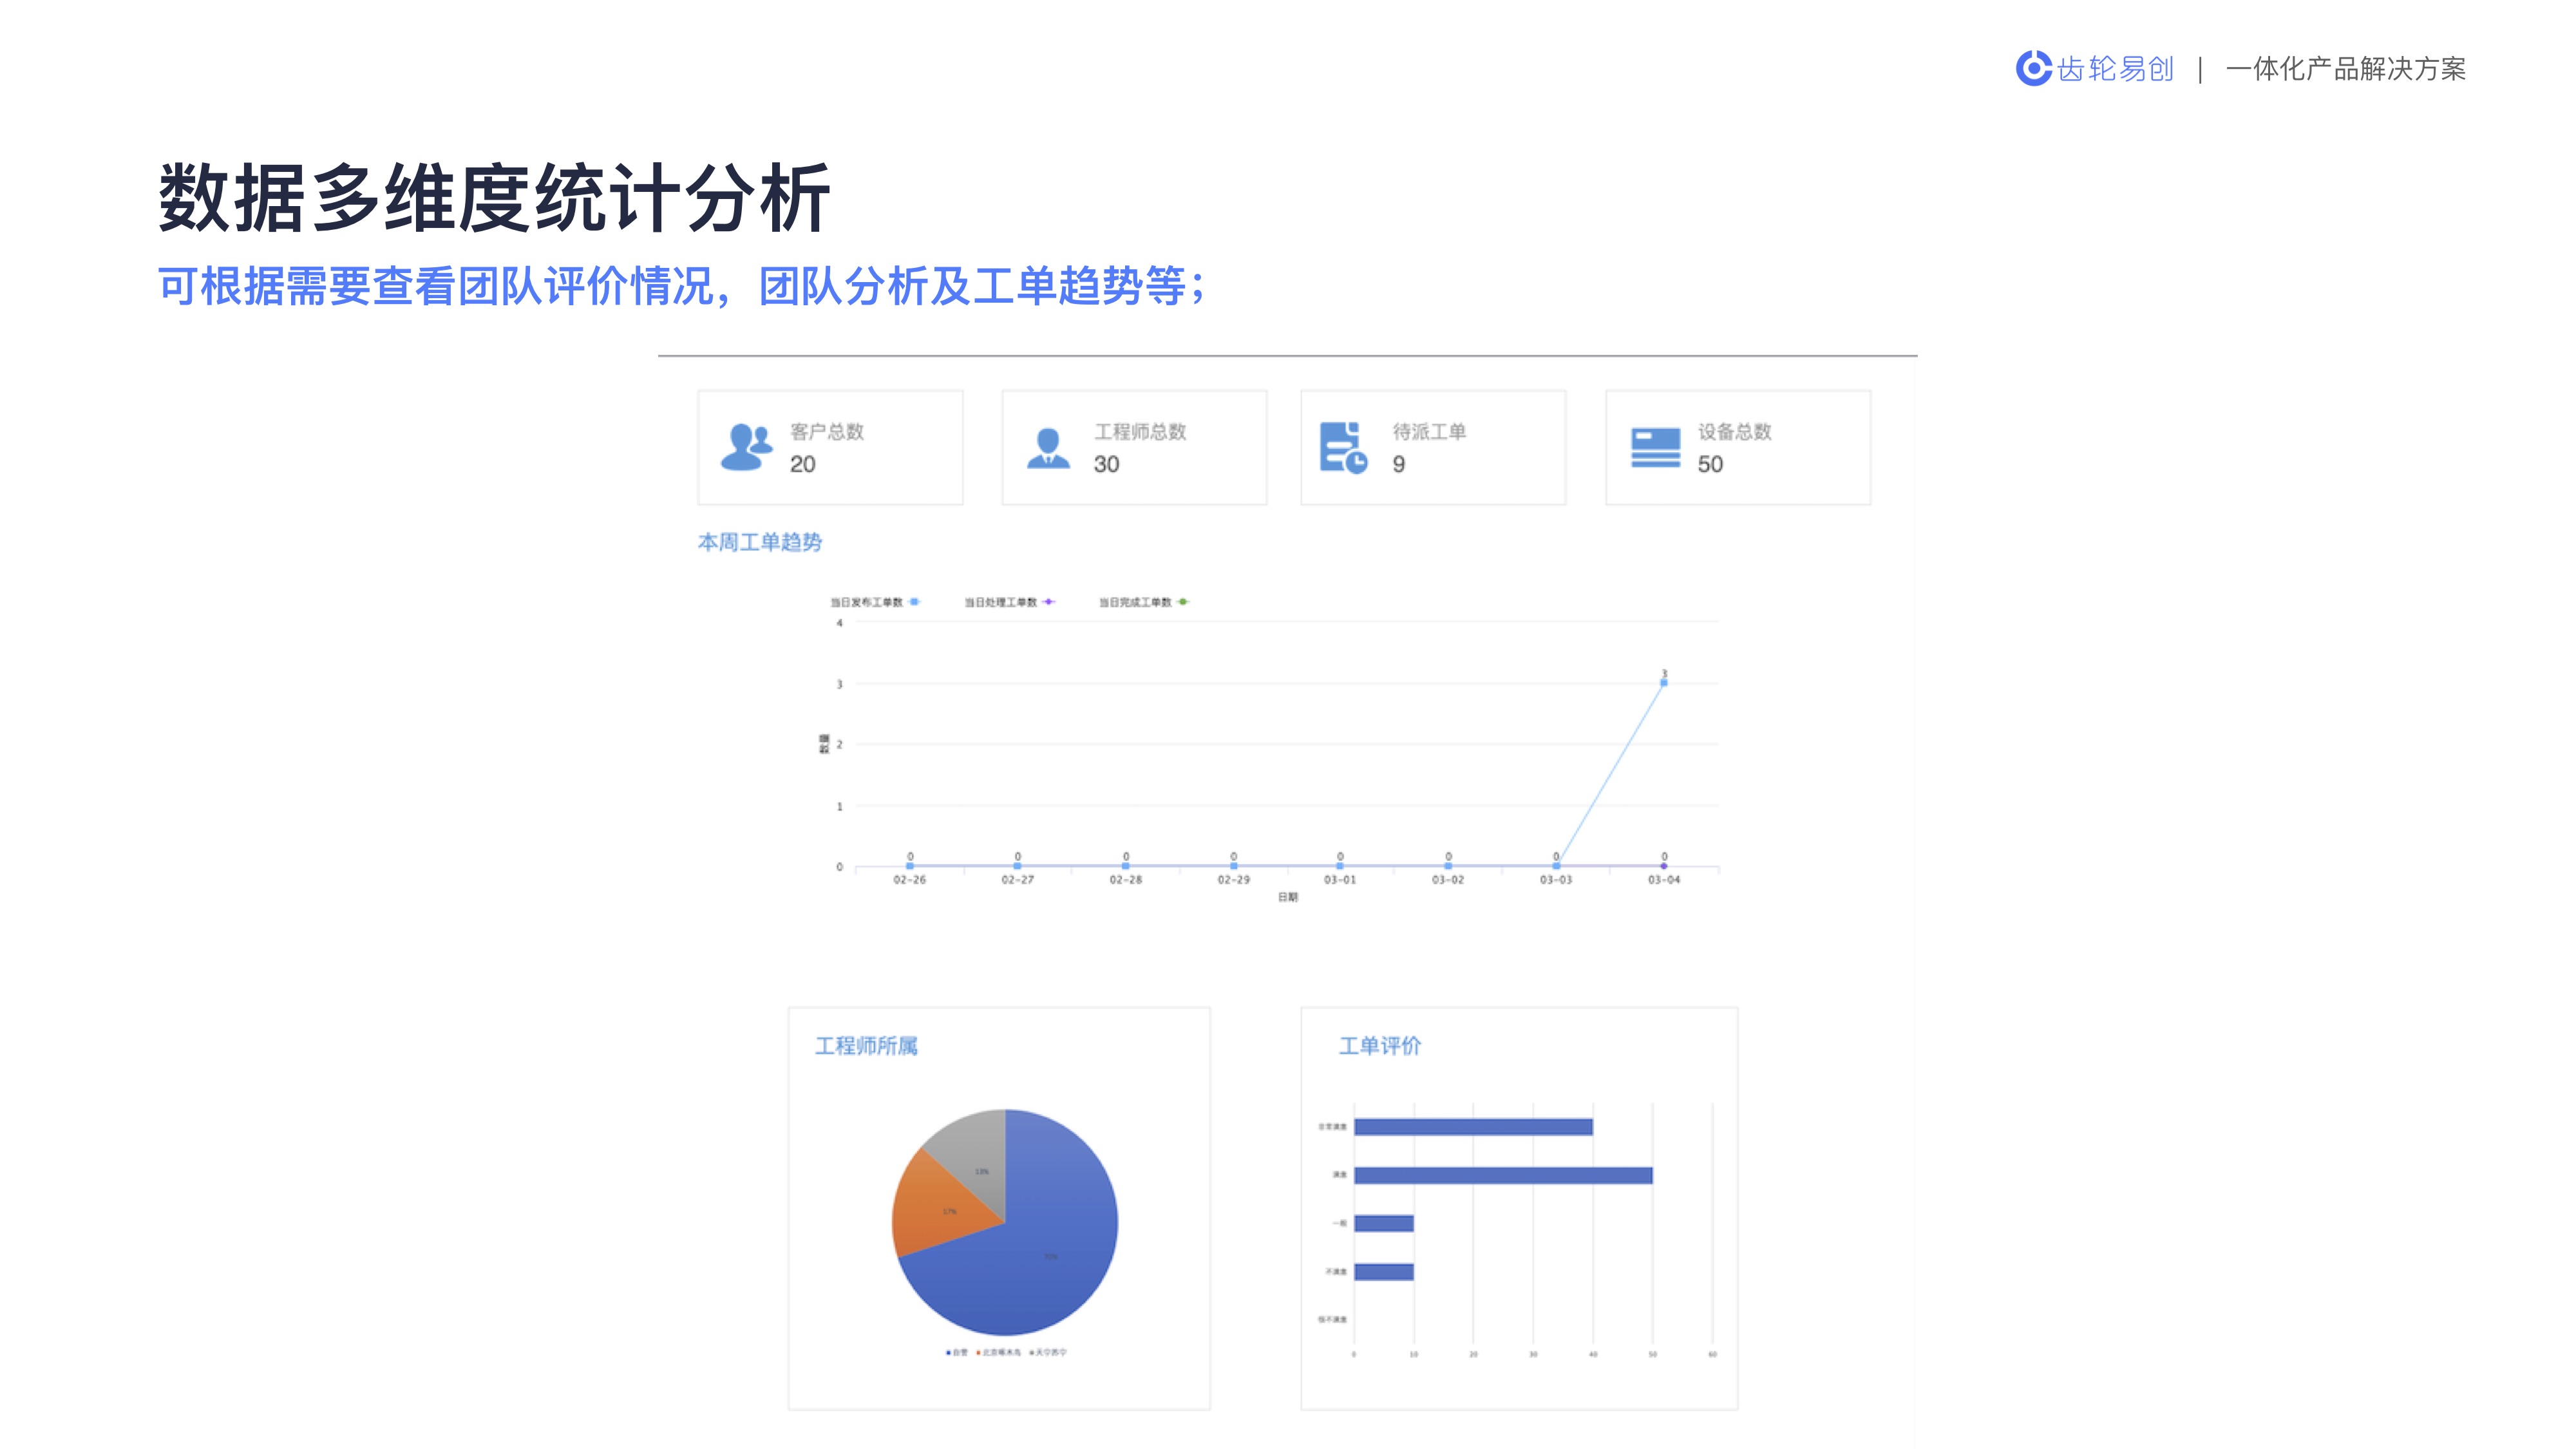Toggle the 天宁苏宁 pie legend entry
This screenshot has width=2576, height=1449.
1048,1352
